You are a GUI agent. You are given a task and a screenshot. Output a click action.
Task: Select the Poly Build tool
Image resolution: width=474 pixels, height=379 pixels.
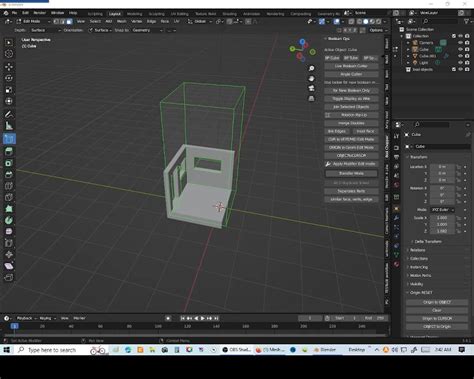click(x=9, y=209)
